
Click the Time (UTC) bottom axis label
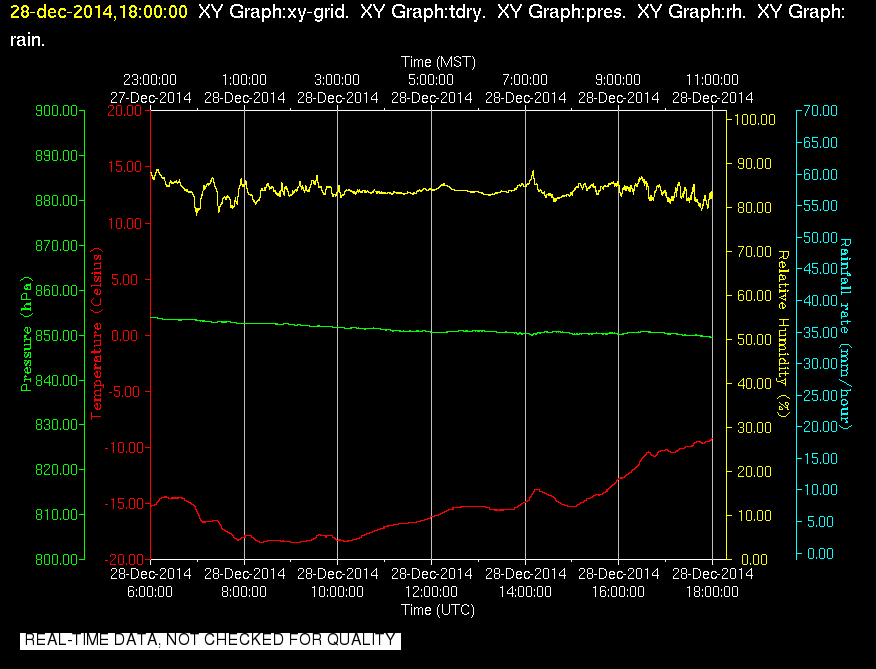point(438,610)
